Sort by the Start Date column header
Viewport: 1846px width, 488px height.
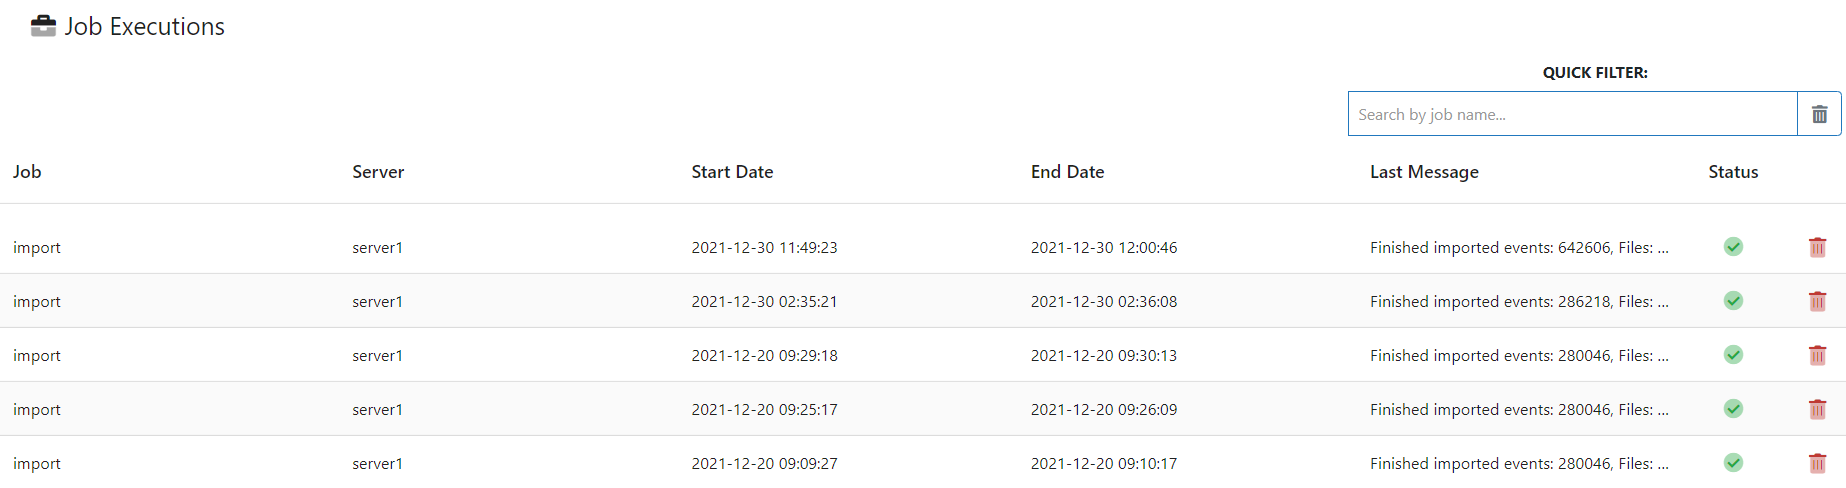732,172
